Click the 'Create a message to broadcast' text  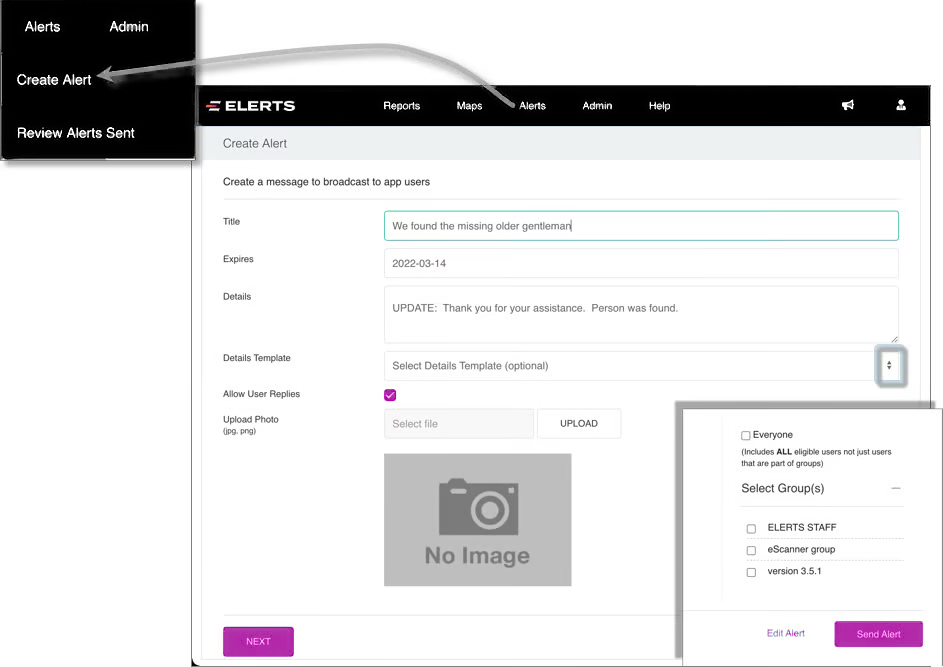[x=327, y=182]
